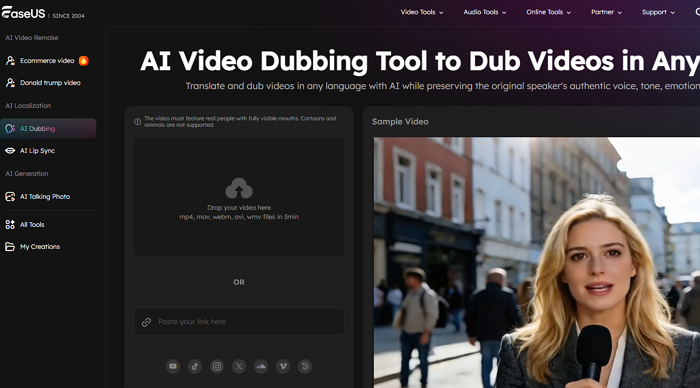This screenshot has height=388, width=700.
Task: Open the Video Tools dropdown menu
Action: (x=422, y=12)
